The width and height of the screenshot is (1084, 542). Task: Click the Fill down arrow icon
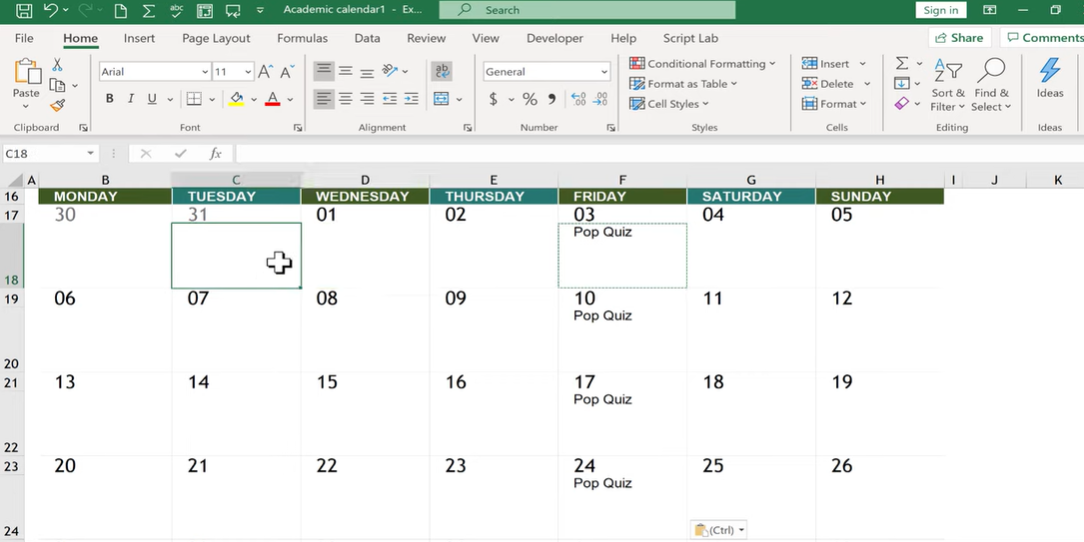pos(901,84)
